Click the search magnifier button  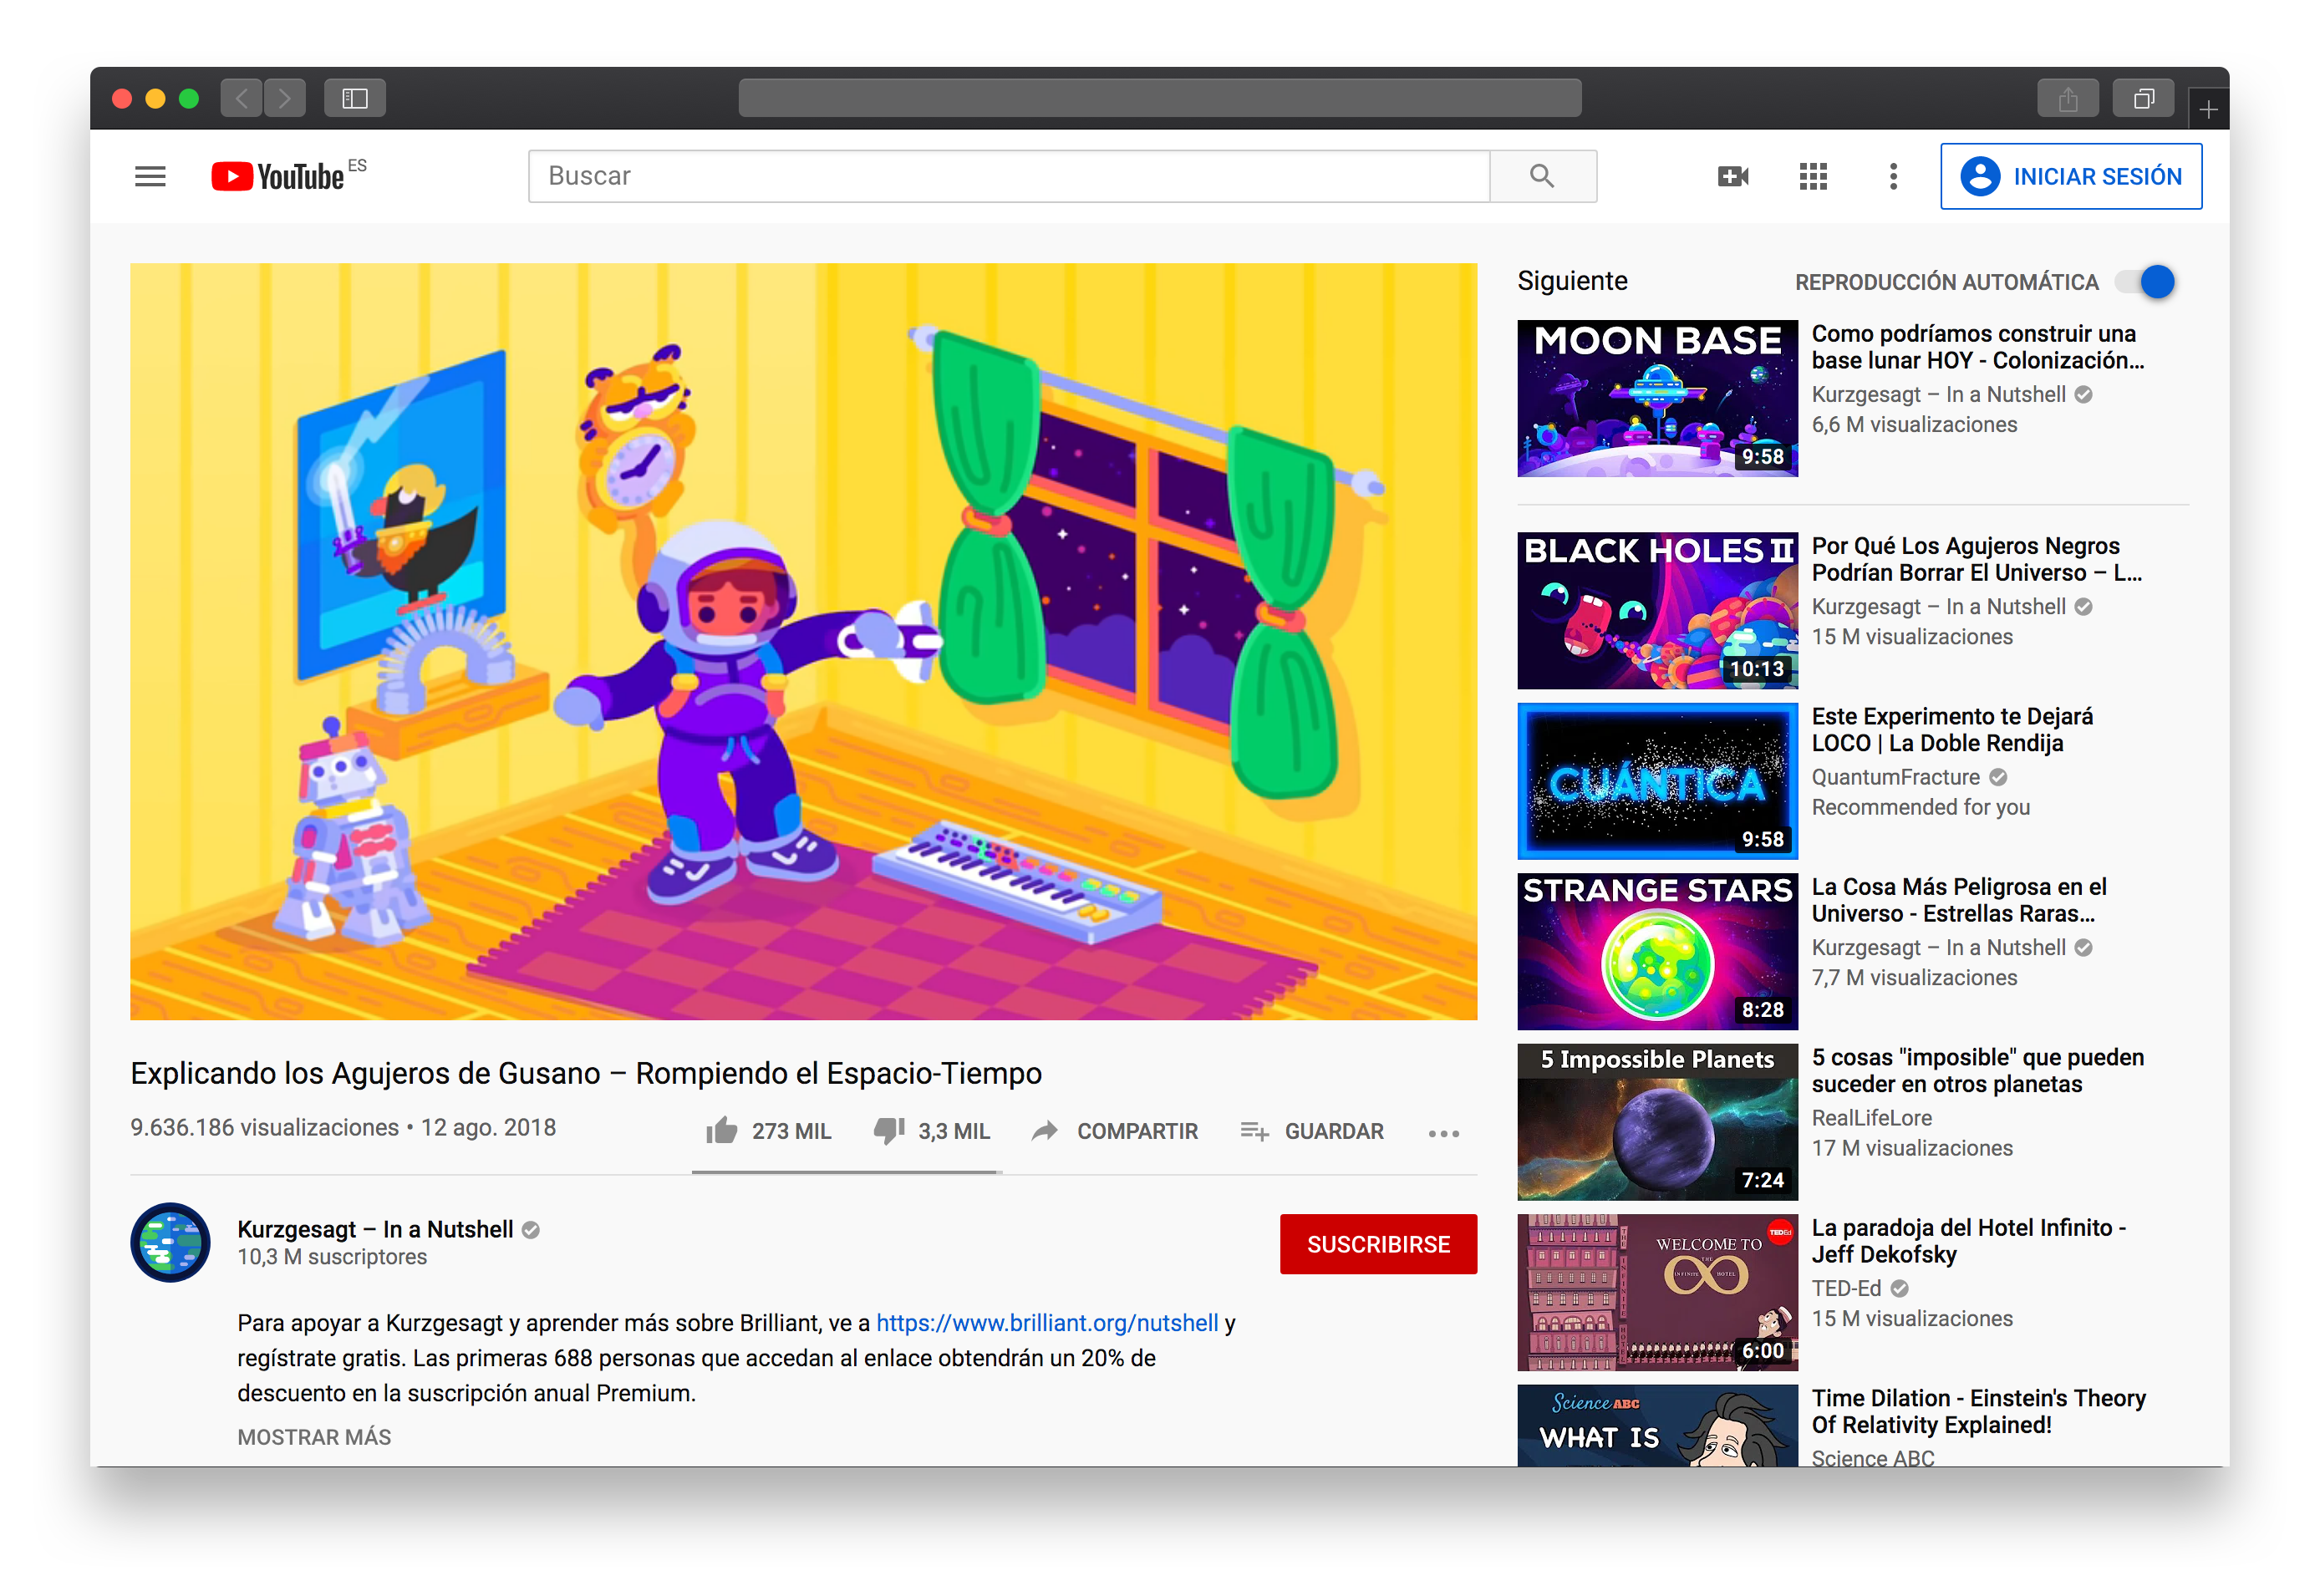click(x=1542, y=176)
